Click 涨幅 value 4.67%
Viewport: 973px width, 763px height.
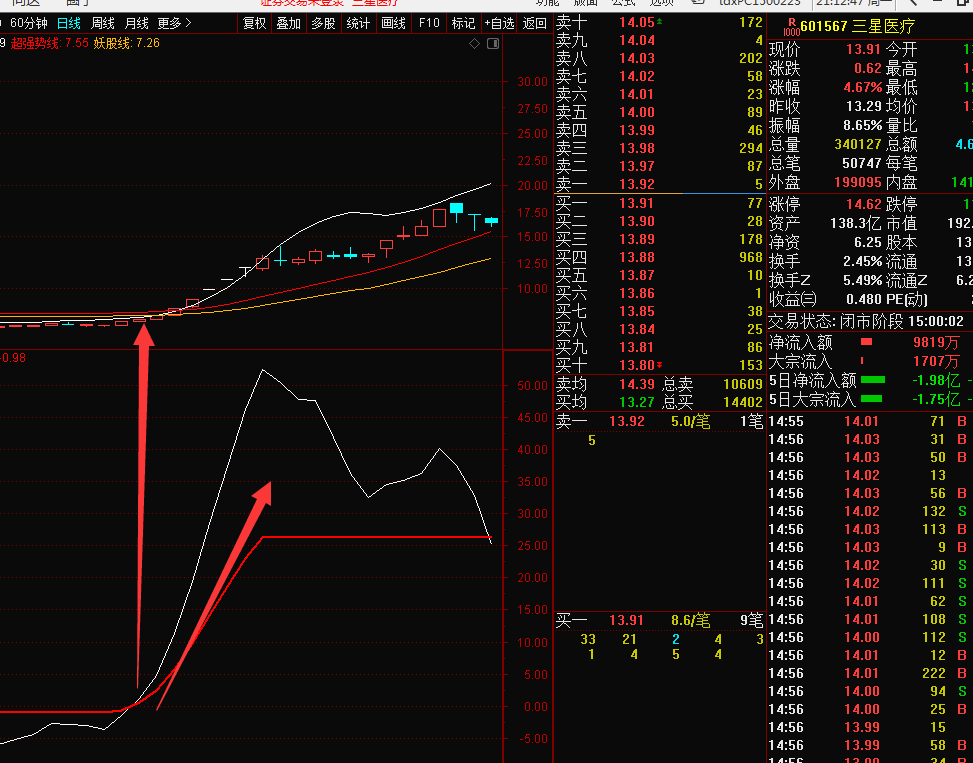tap(863, 87)
